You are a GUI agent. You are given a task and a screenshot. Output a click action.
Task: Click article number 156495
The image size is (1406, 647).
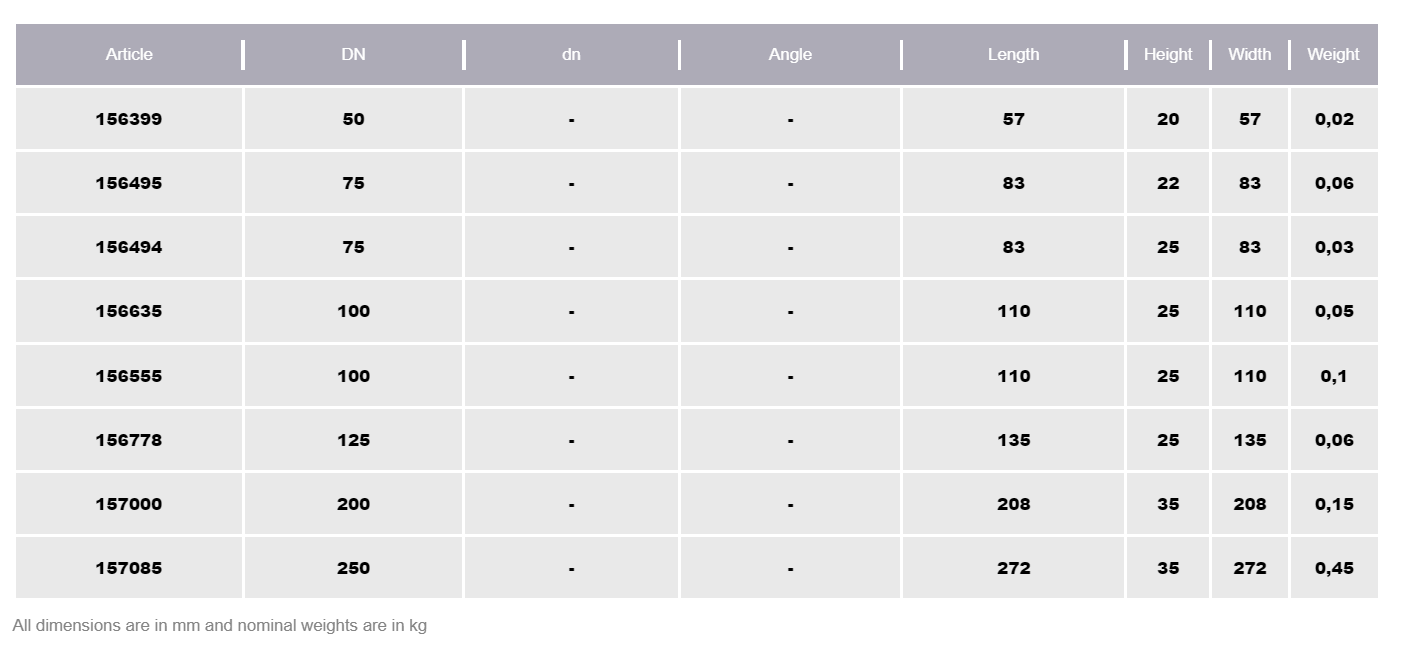(129, 183)
